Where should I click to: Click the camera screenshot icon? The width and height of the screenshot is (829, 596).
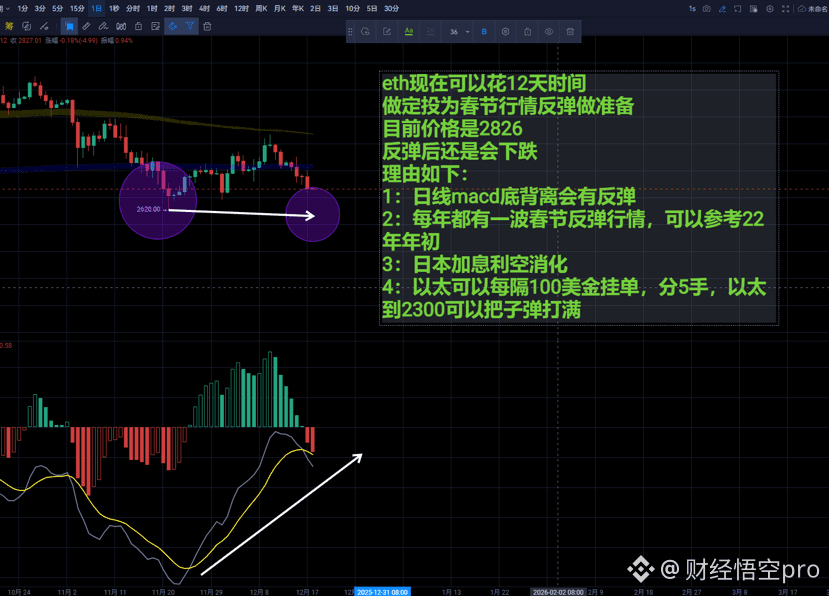click(706, 8)
